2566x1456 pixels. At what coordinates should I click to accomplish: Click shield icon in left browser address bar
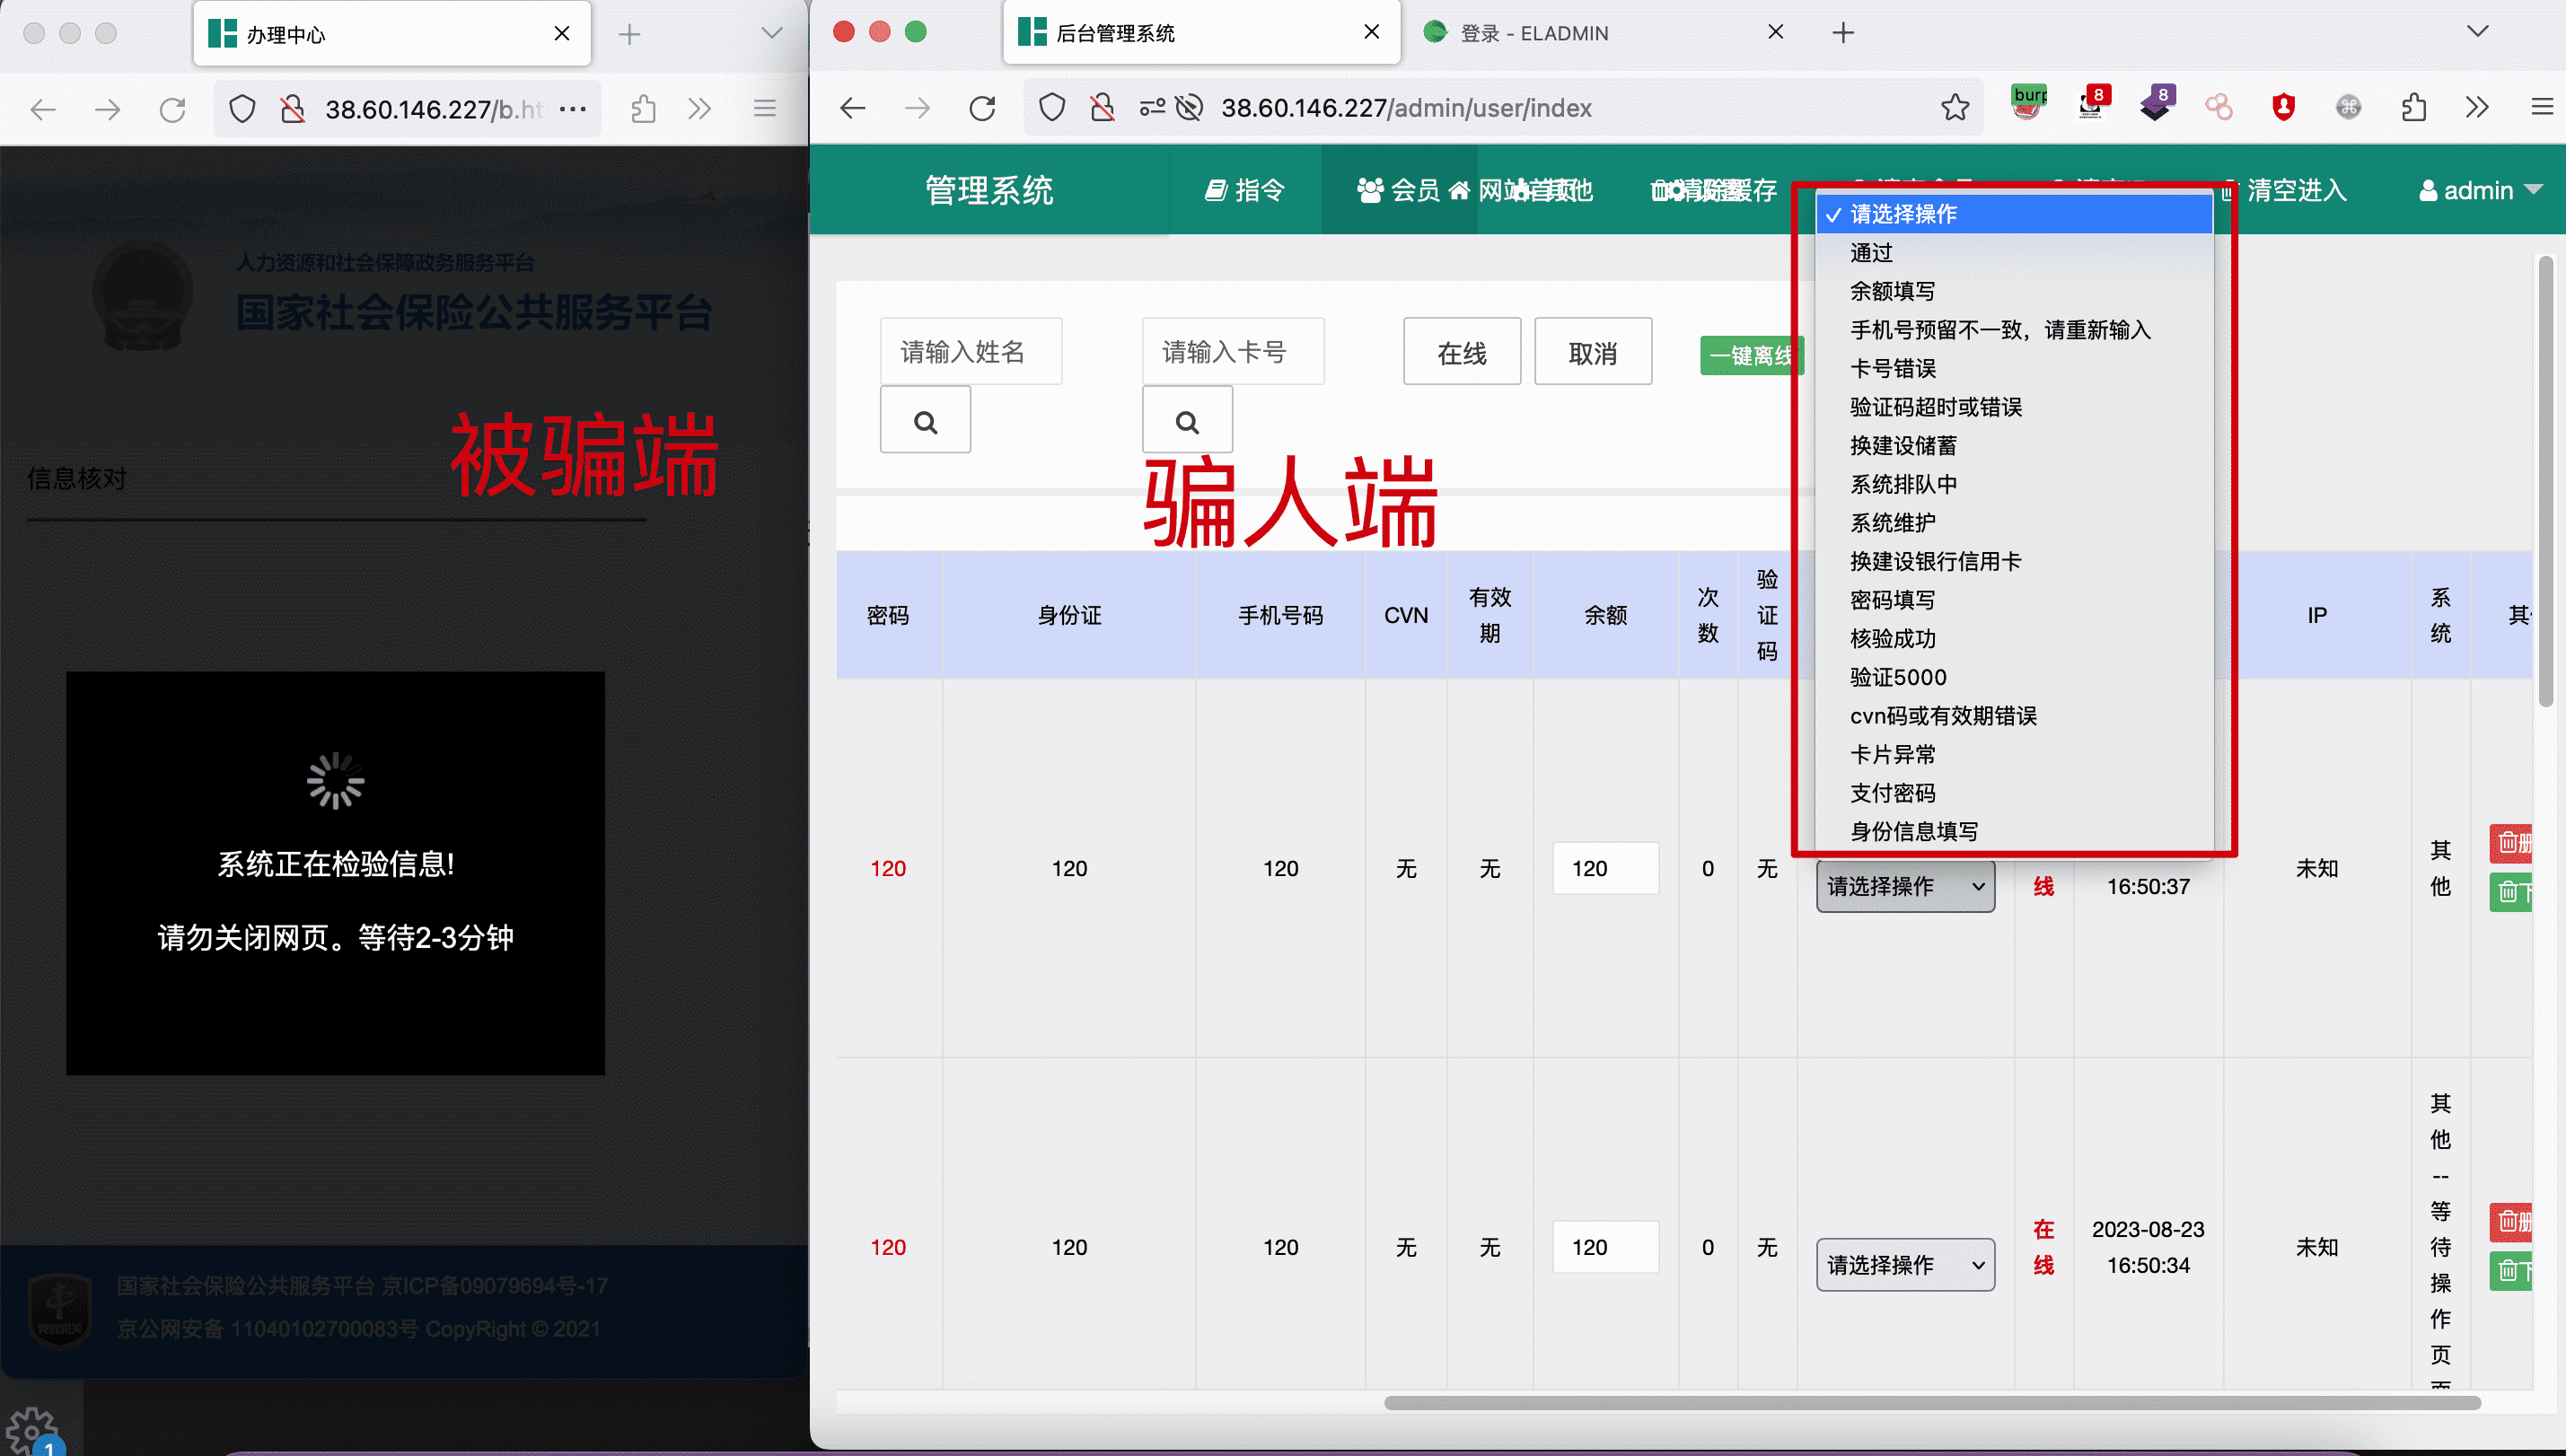(x=242, y=109)
